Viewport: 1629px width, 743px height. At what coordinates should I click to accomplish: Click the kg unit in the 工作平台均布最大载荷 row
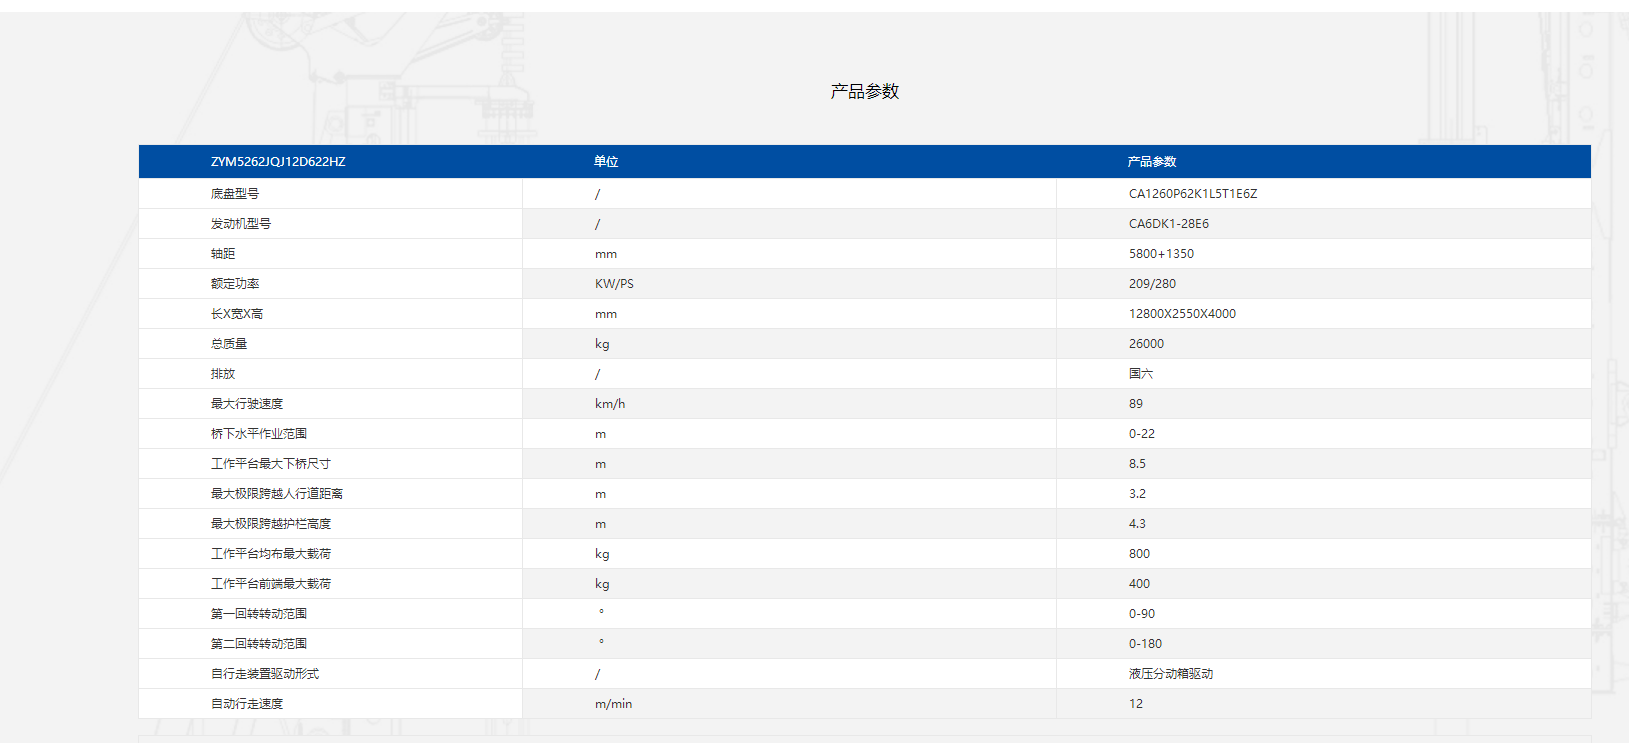coord(602,554)
